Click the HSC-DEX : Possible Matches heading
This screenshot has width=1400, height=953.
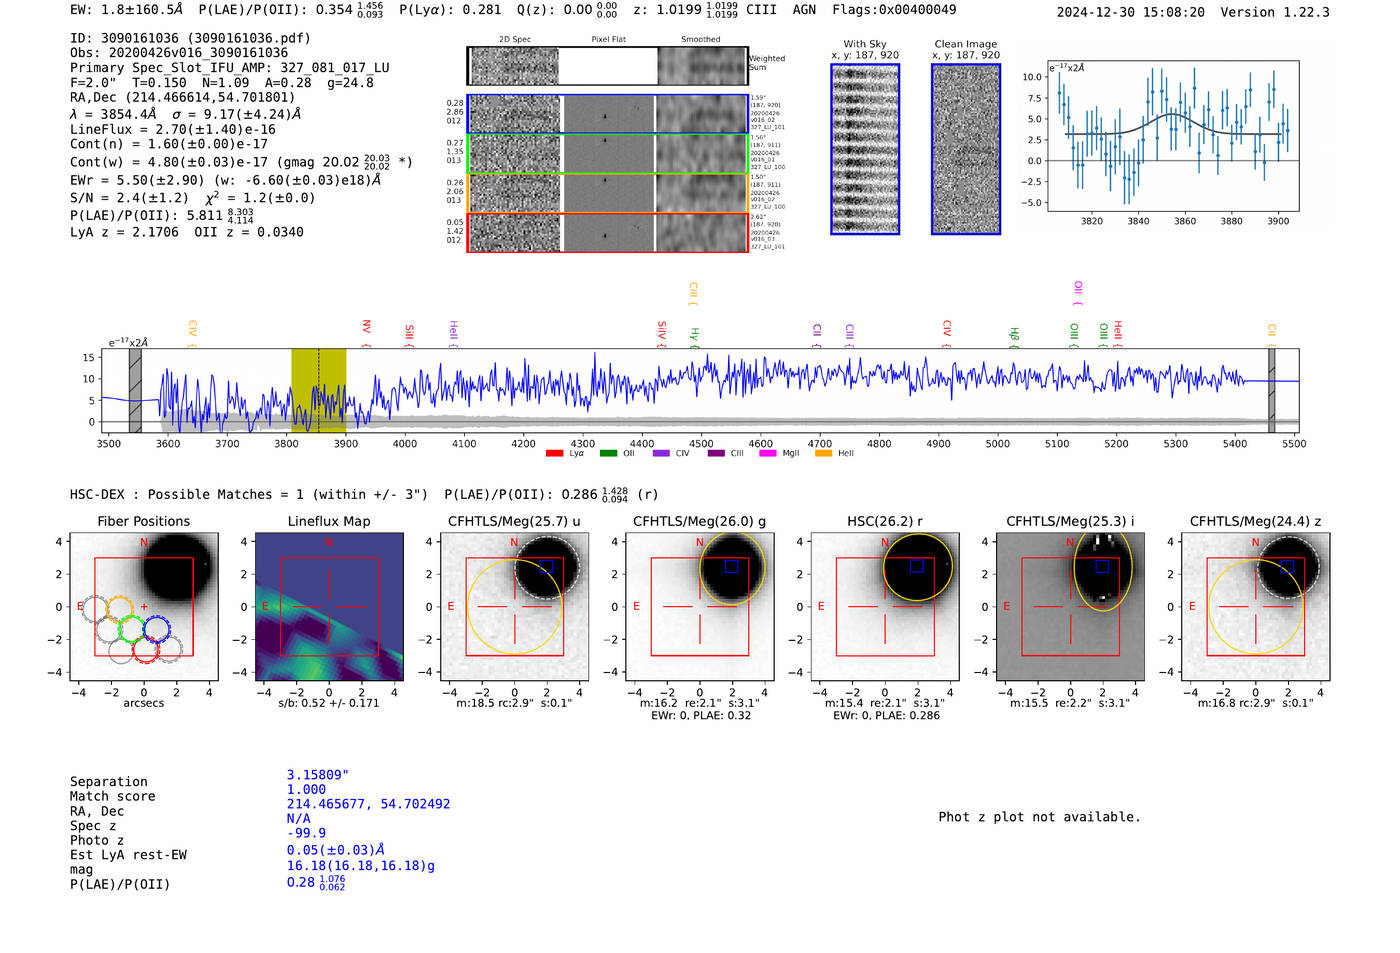coord(249,494)
